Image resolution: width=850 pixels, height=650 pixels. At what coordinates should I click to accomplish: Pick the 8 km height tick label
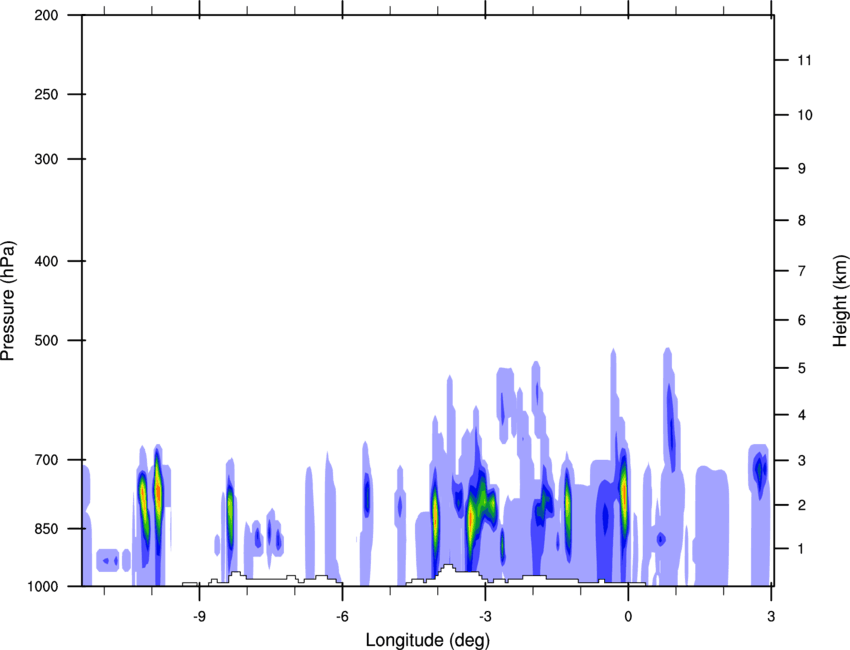click(x=802, y=220)
